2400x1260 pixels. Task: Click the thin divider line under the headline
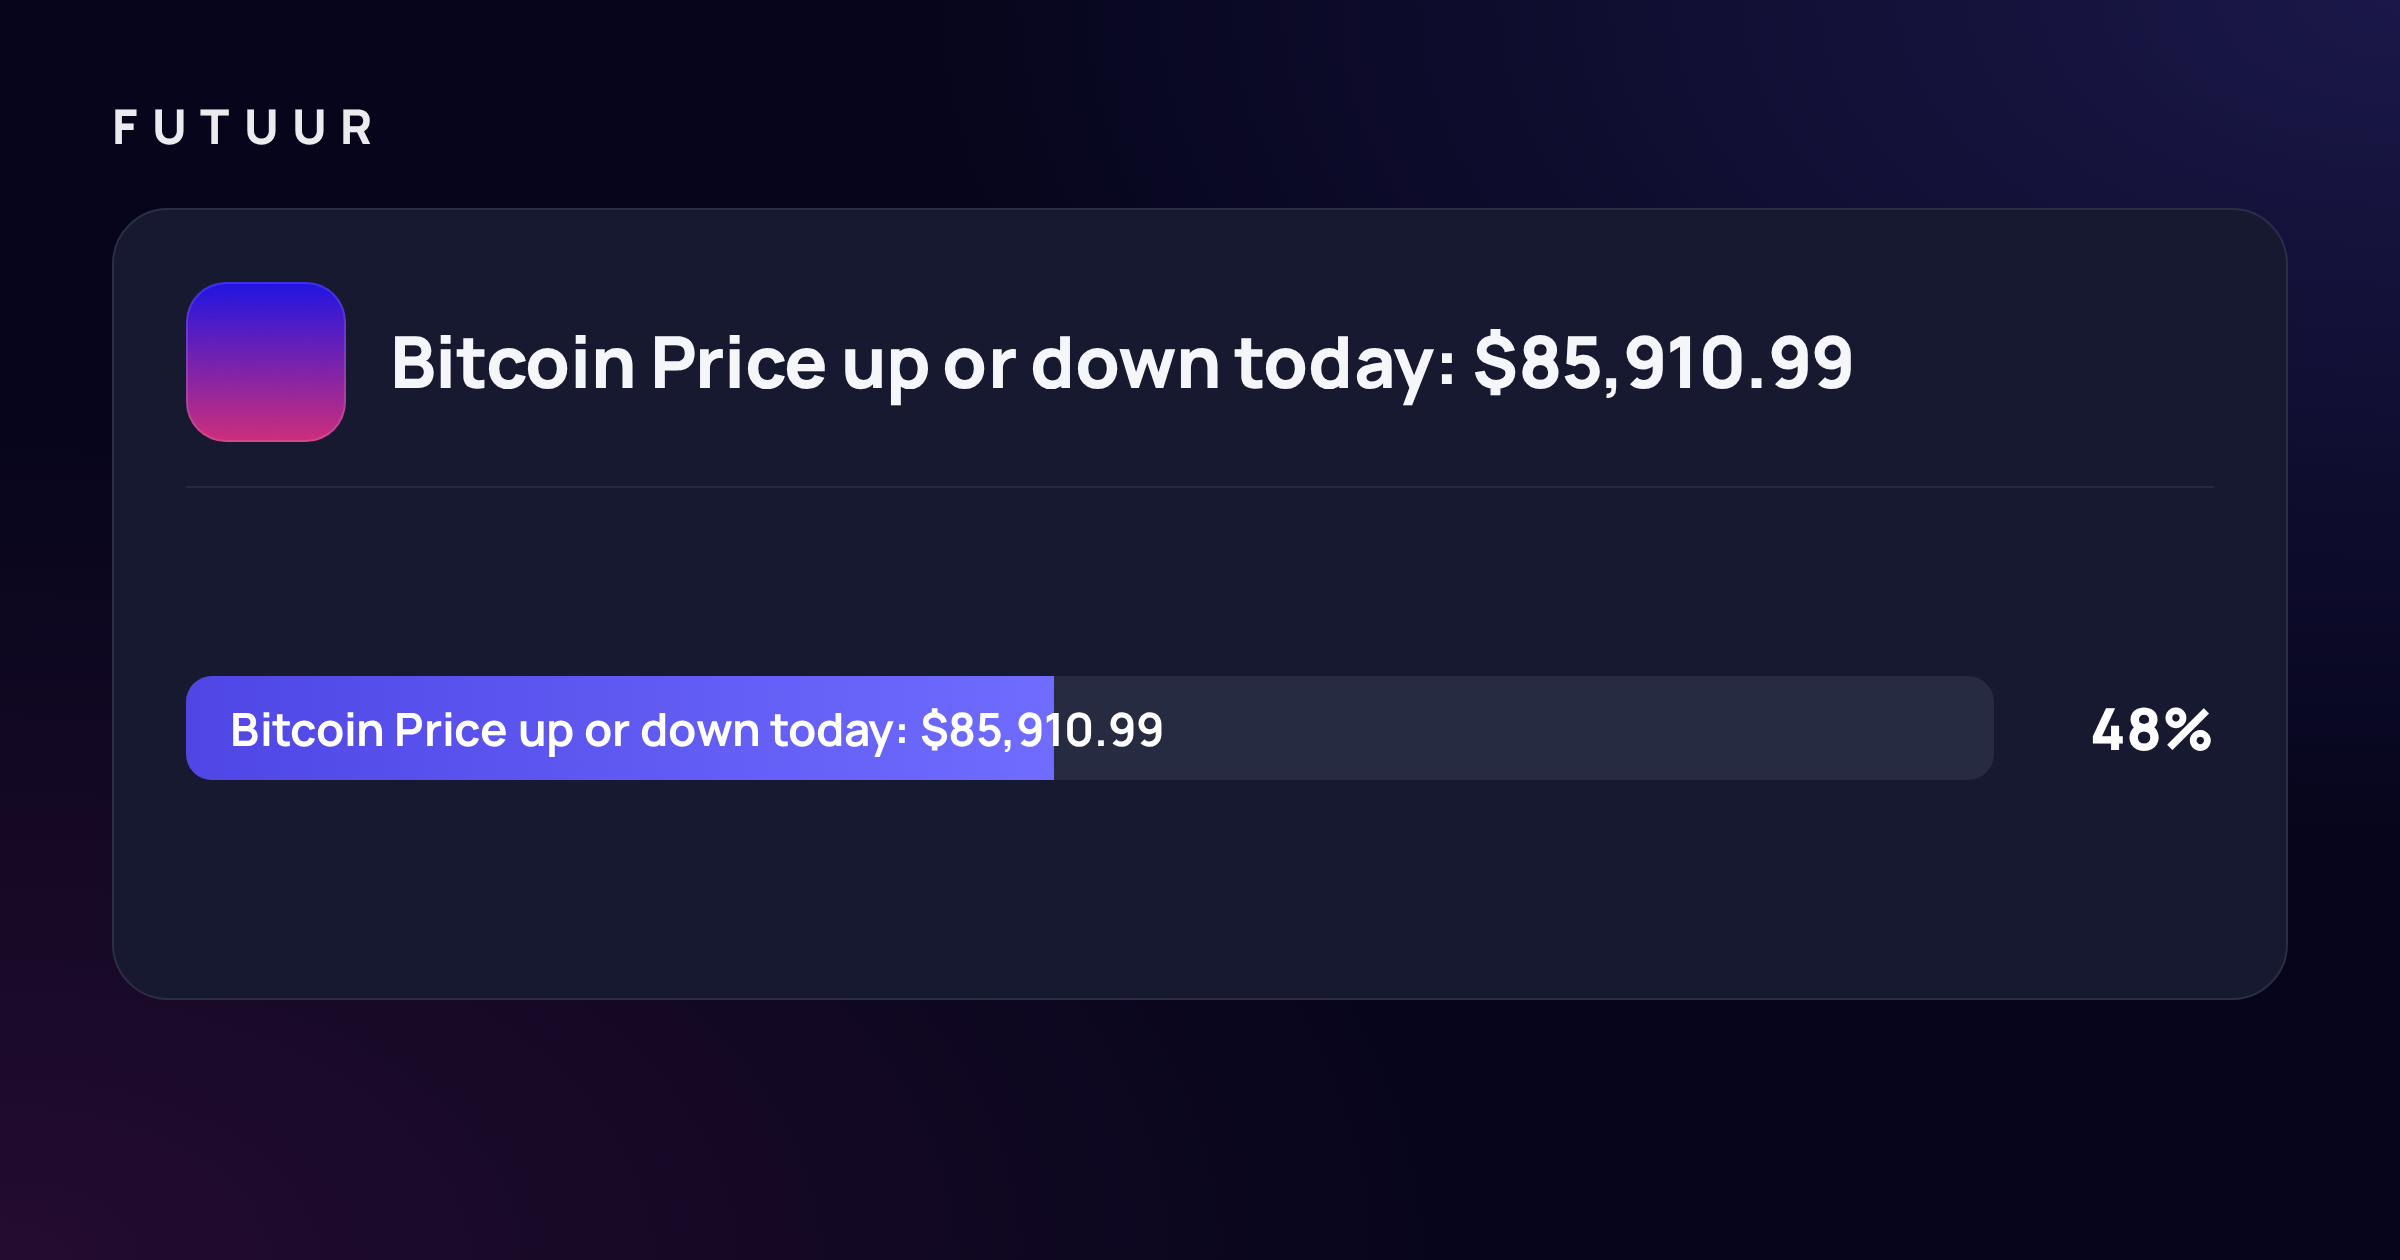click(x=1200, y=487)
